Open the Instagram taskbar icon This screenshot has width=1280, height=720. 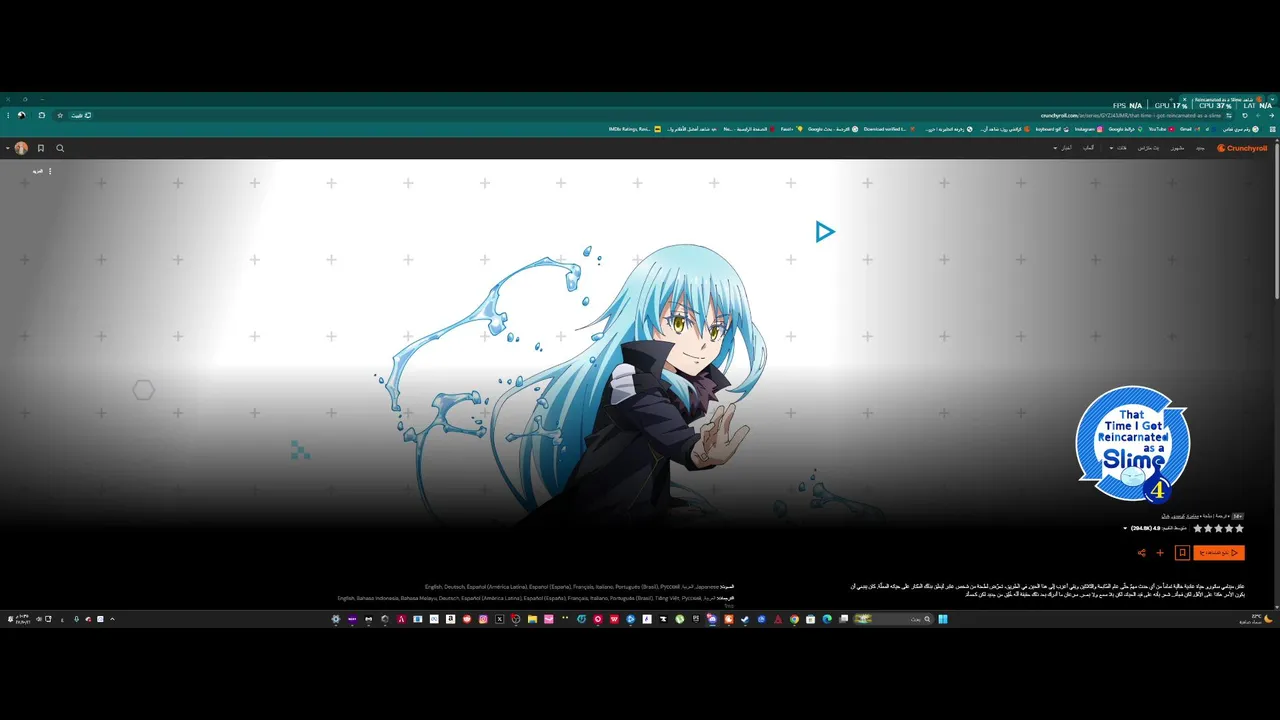pyautogui.click(x=483, y=619)
